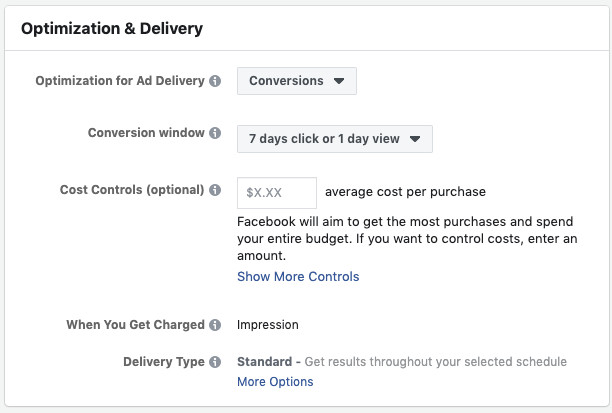The width and height of the screenshot is (612, 413).
Task: Click the Delivery Type label
Action: [161, 362]
